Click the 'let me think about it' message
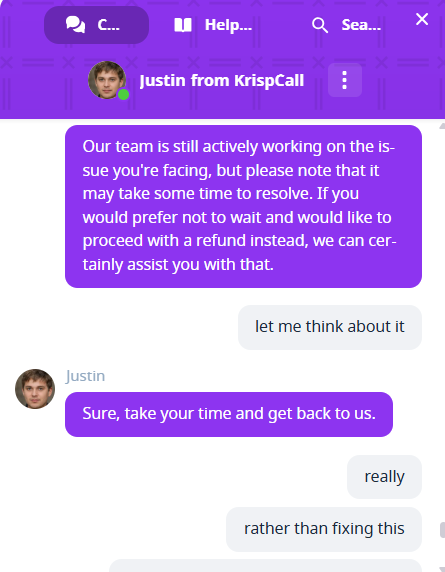This screenshot has width=445, height=572. coord(330,327)
